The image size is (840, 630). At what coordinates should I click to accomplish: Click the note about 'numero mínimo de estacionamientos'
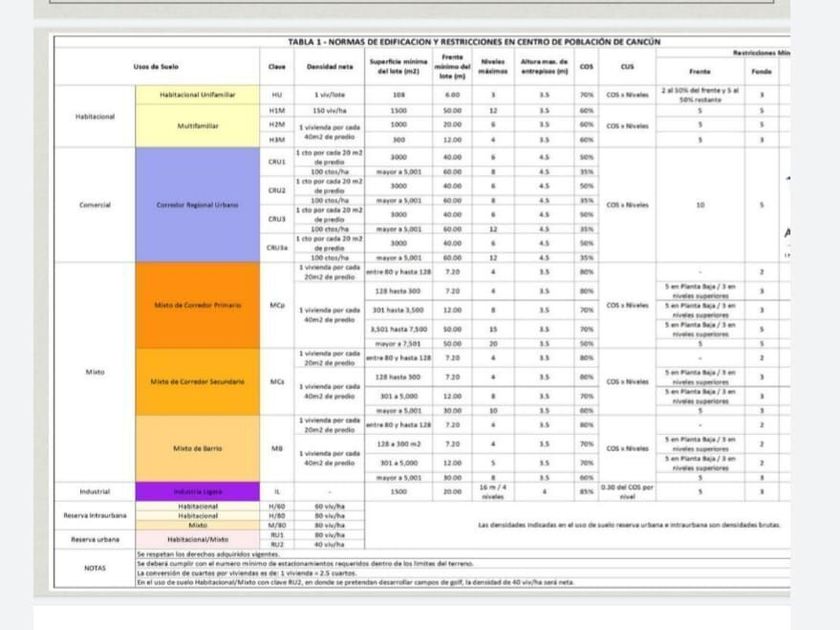tap(305, 564)
